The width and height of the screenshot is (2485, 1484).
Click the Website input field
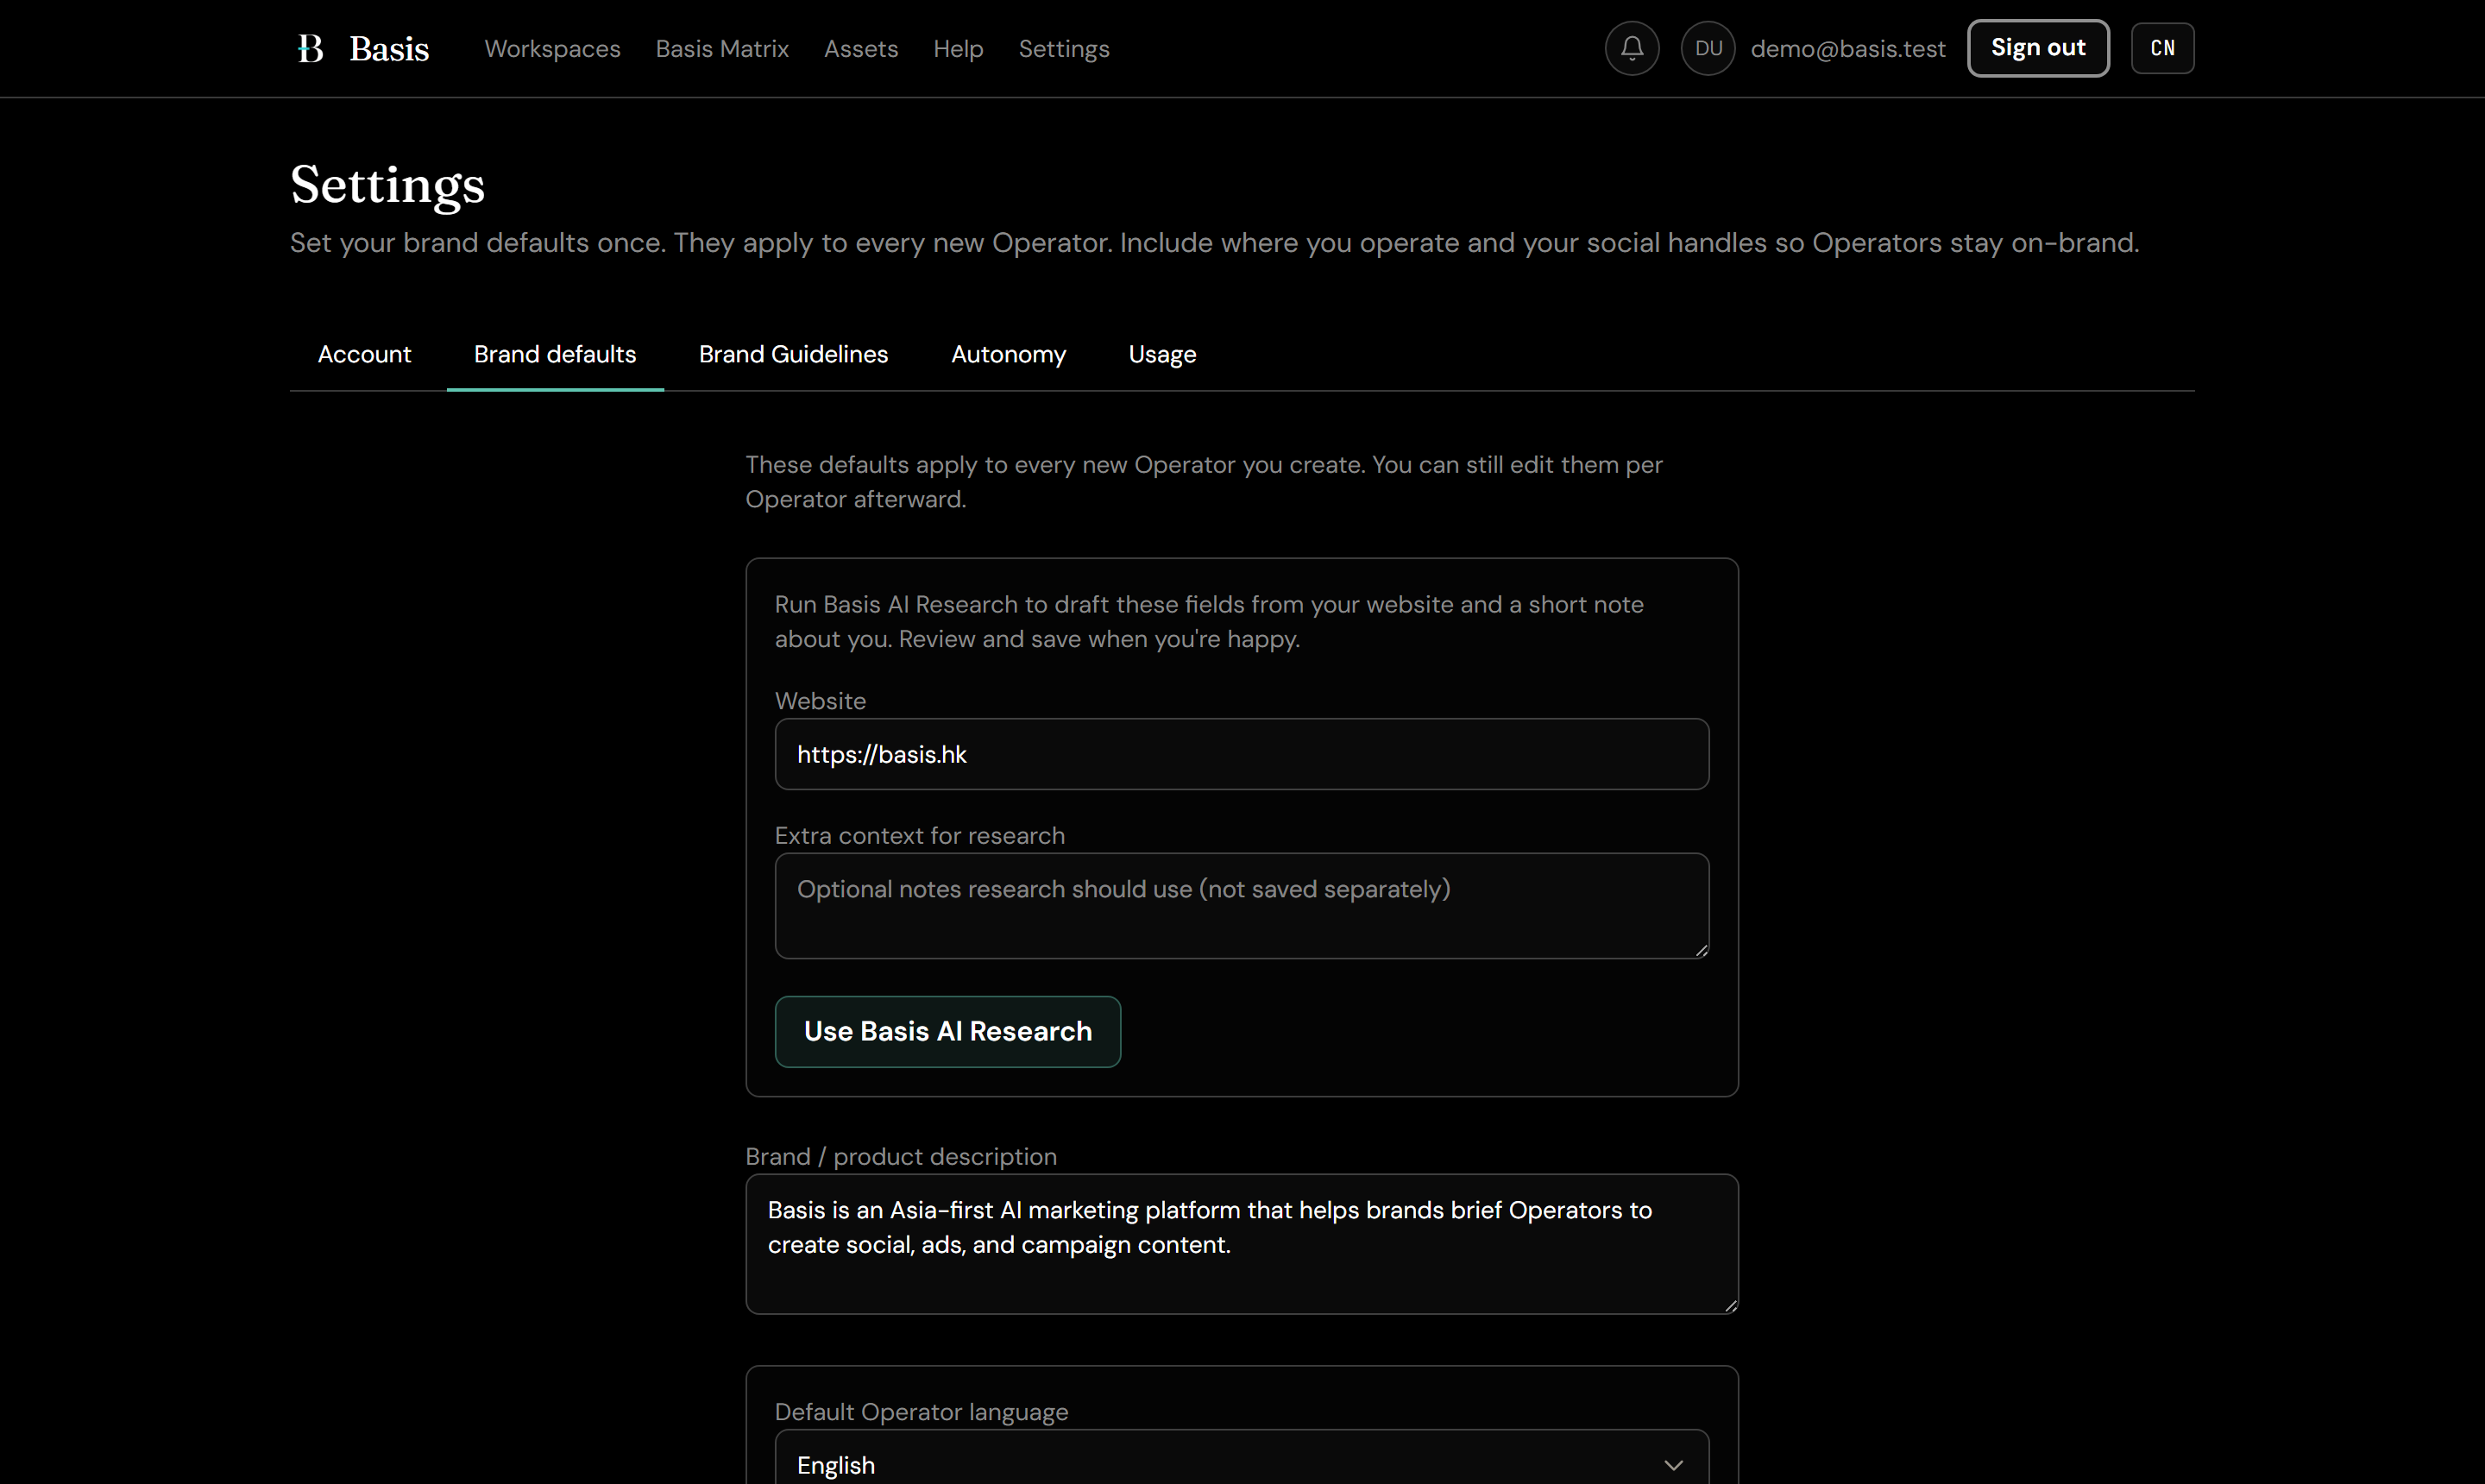coord(1242,754)
